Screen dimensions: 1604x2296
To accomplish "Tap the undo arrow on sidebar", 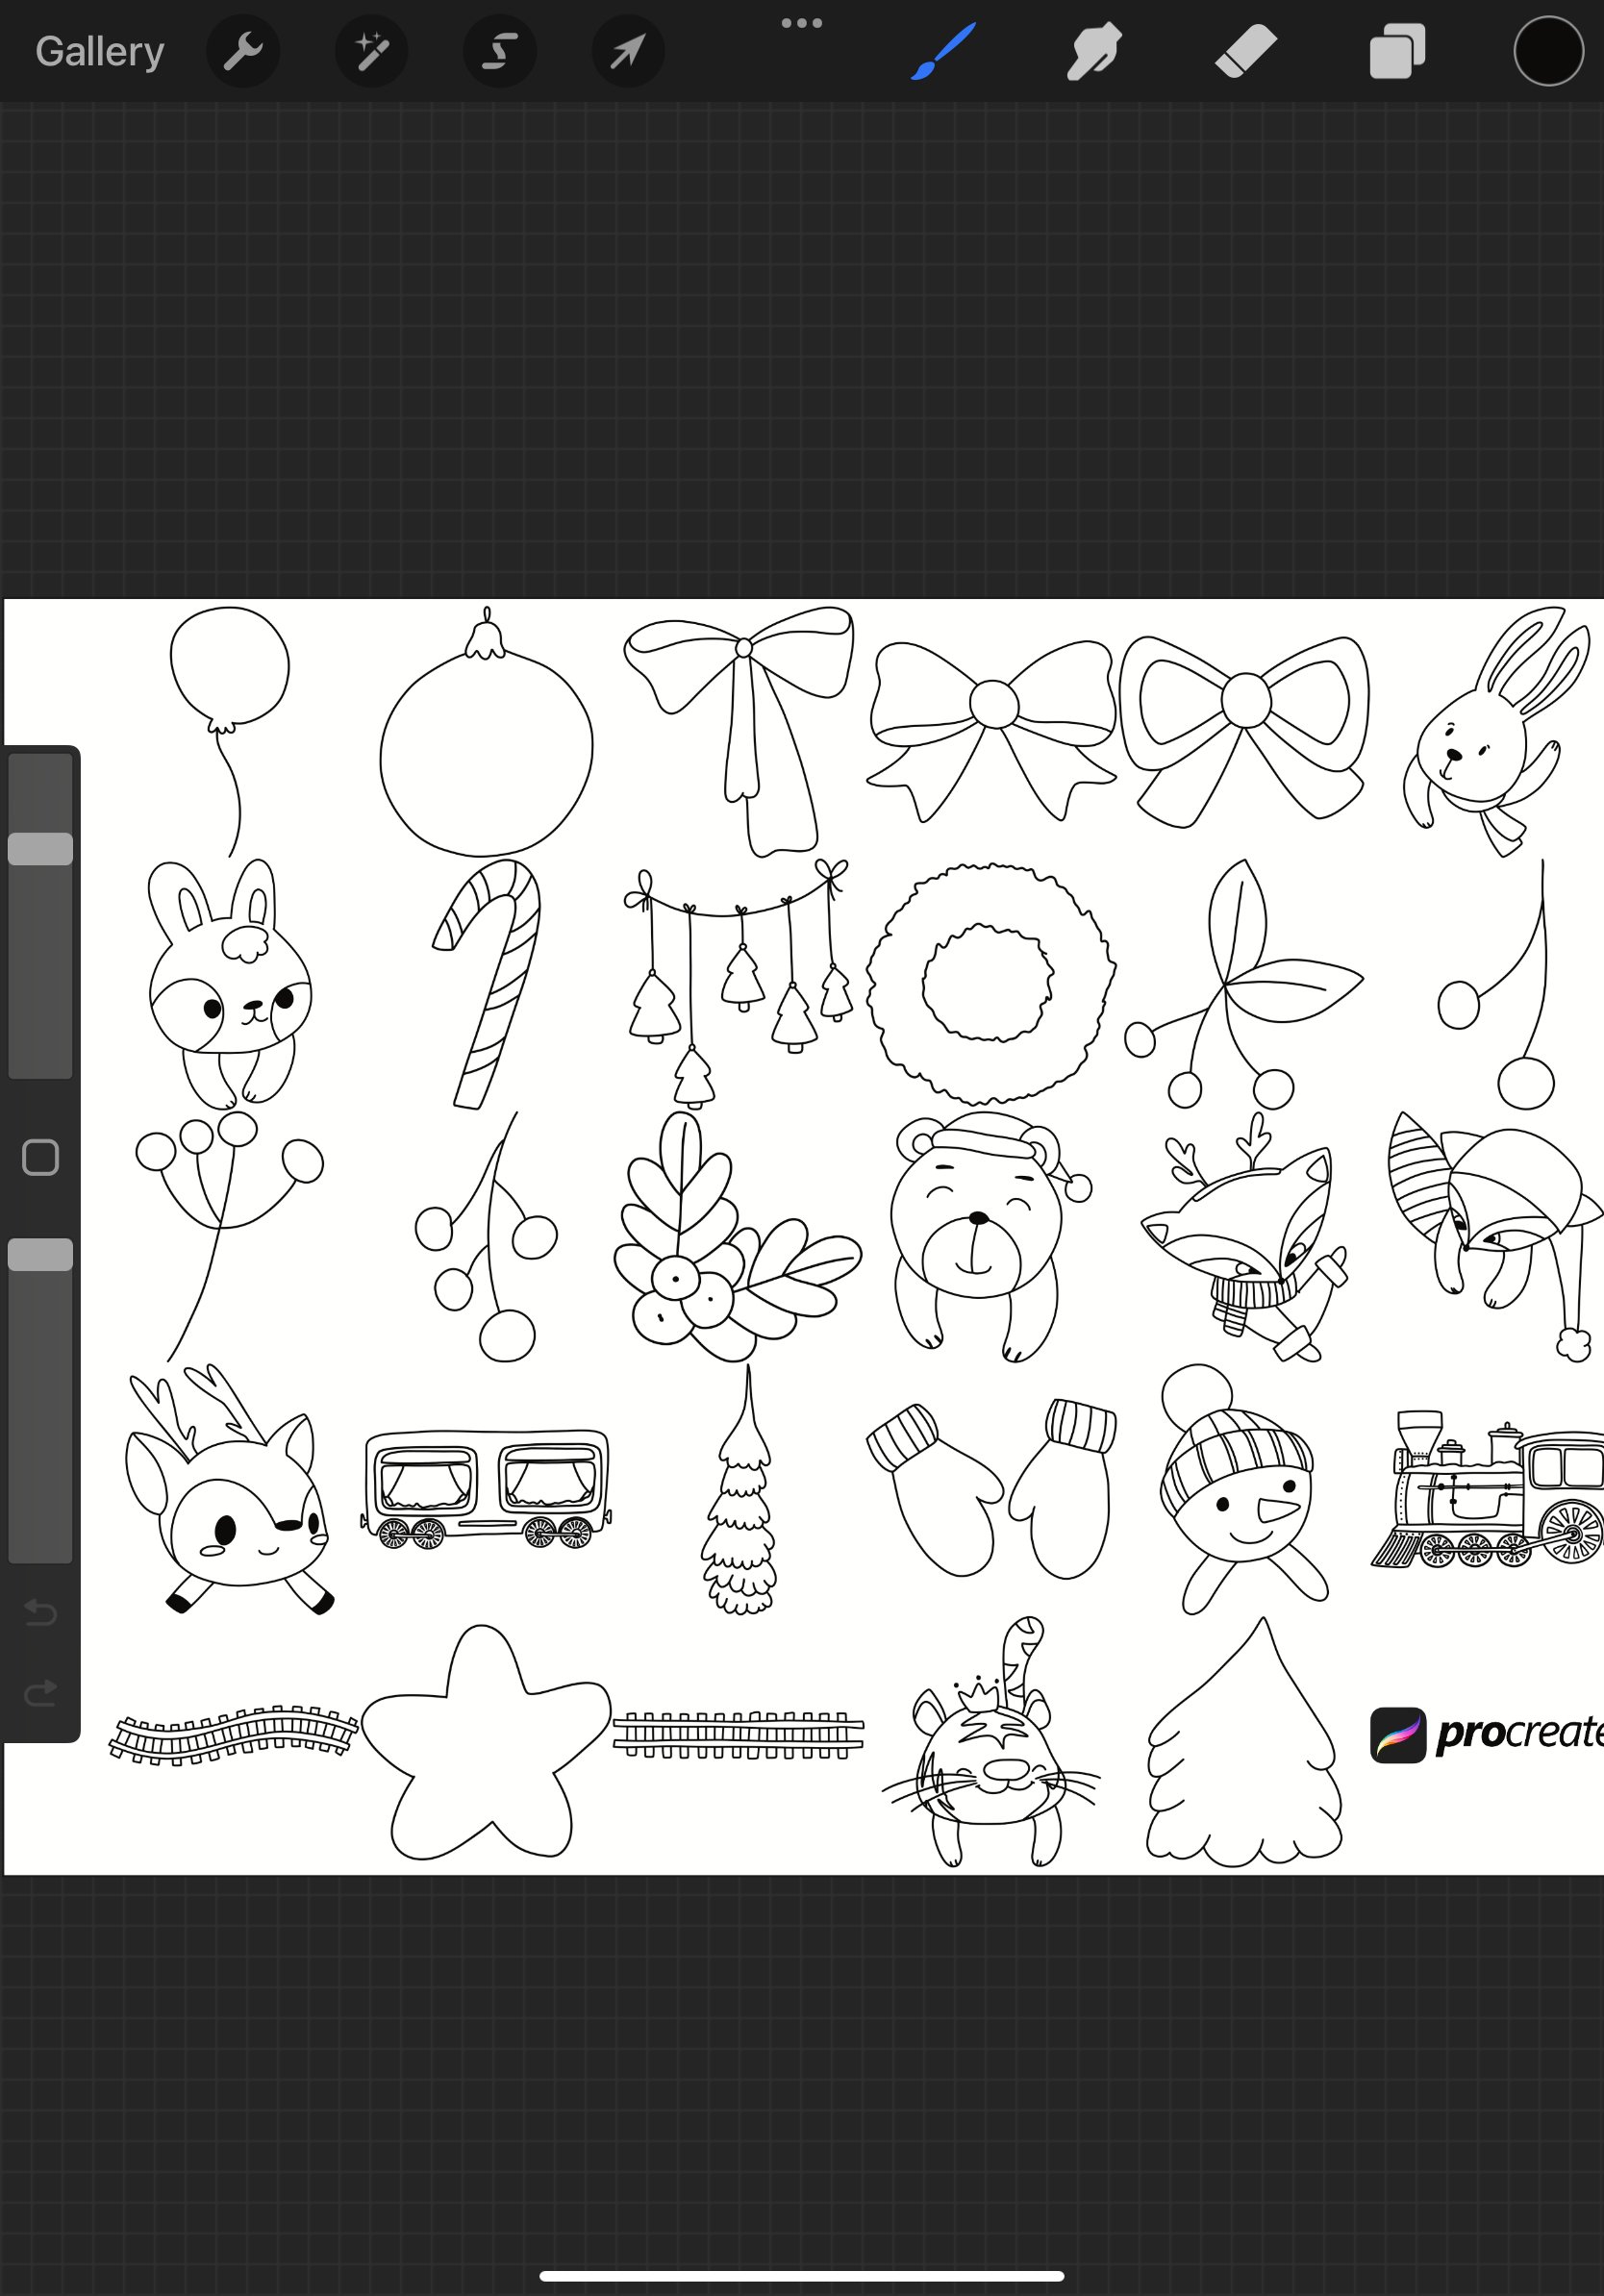I will (40, 1612).
